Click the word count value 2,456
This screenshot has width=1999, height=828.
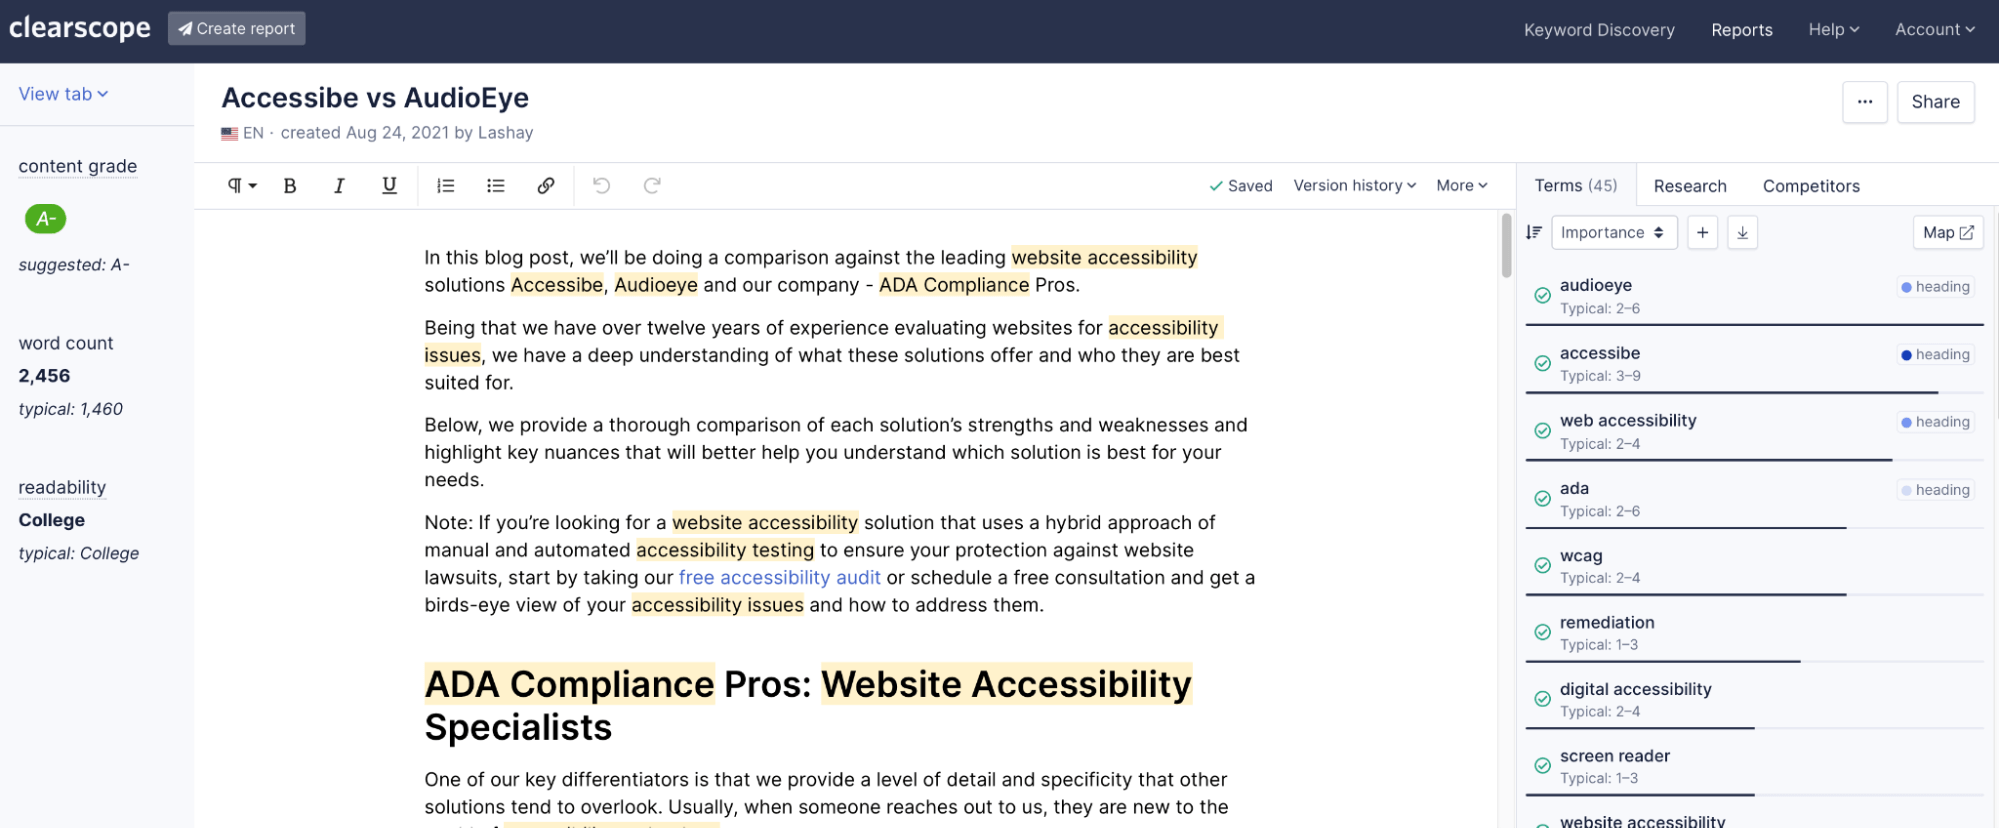pos(45,376)
